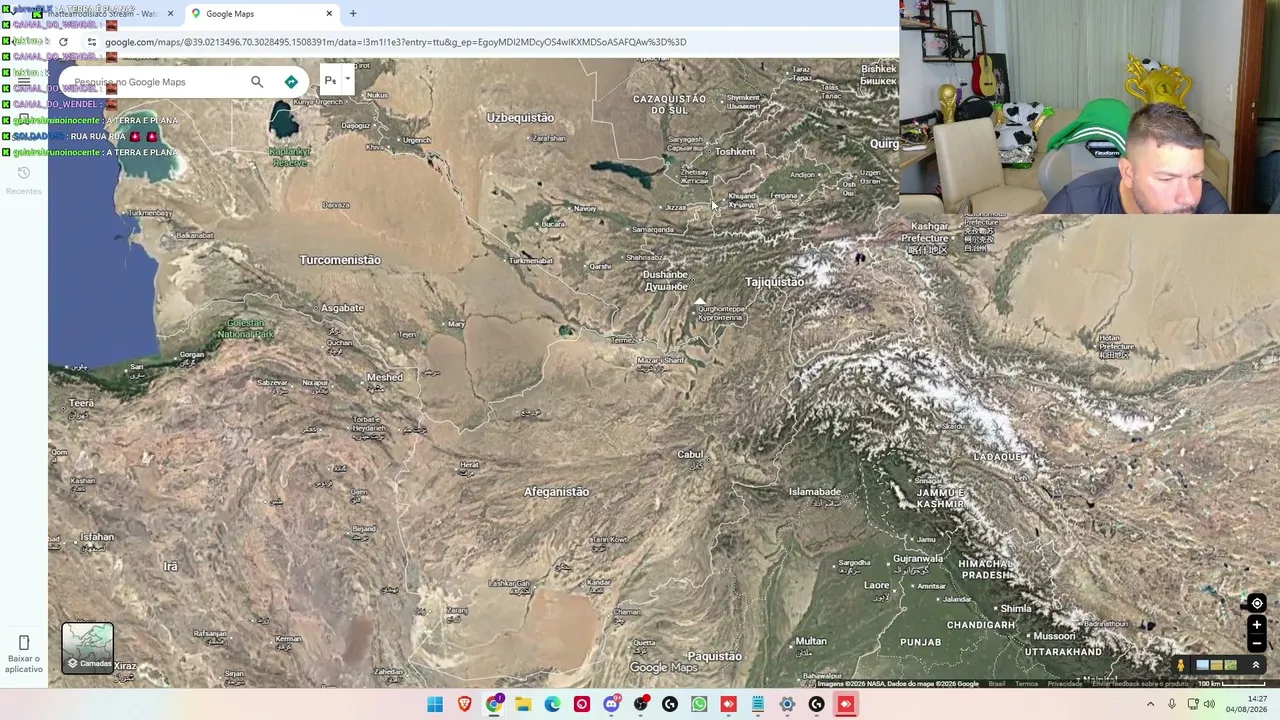Open the Camadas layers thumbnail
This screenshot has height=720, width=1280.
[88, 648]
